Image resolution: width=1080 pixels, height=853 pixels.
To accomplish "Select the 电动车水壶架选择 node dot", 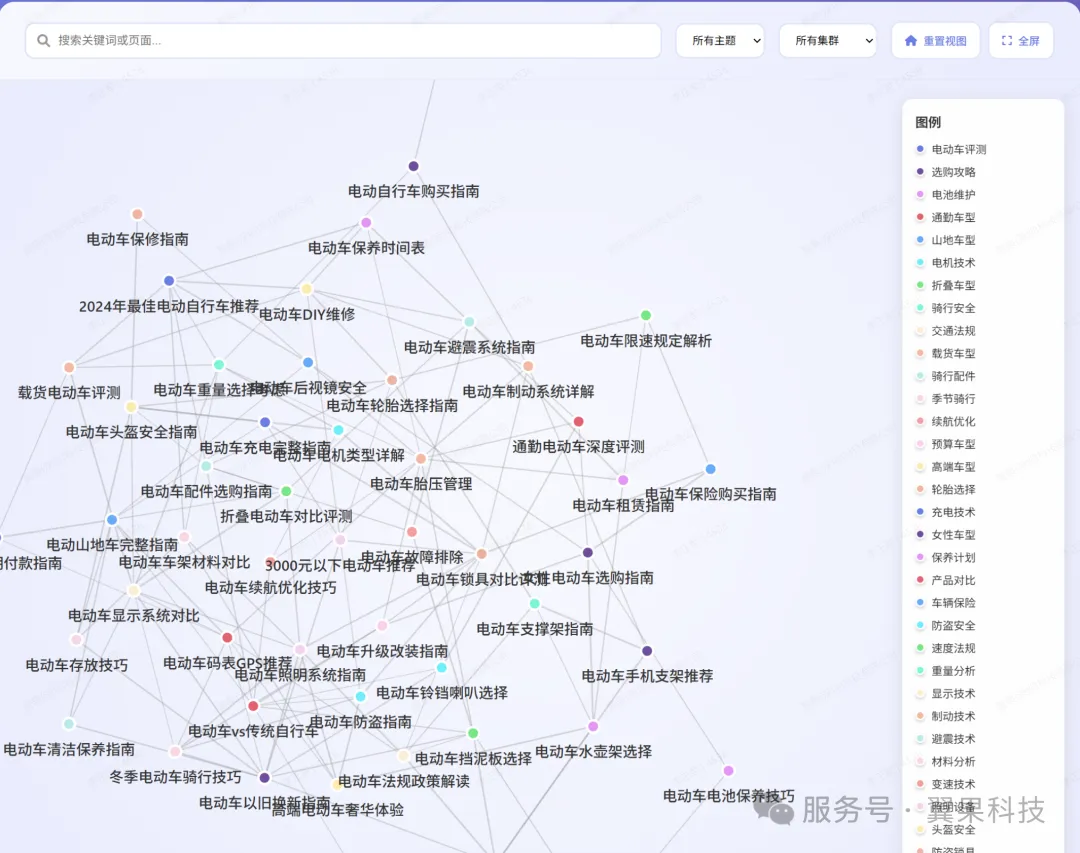I will click(x=593, y=726).
